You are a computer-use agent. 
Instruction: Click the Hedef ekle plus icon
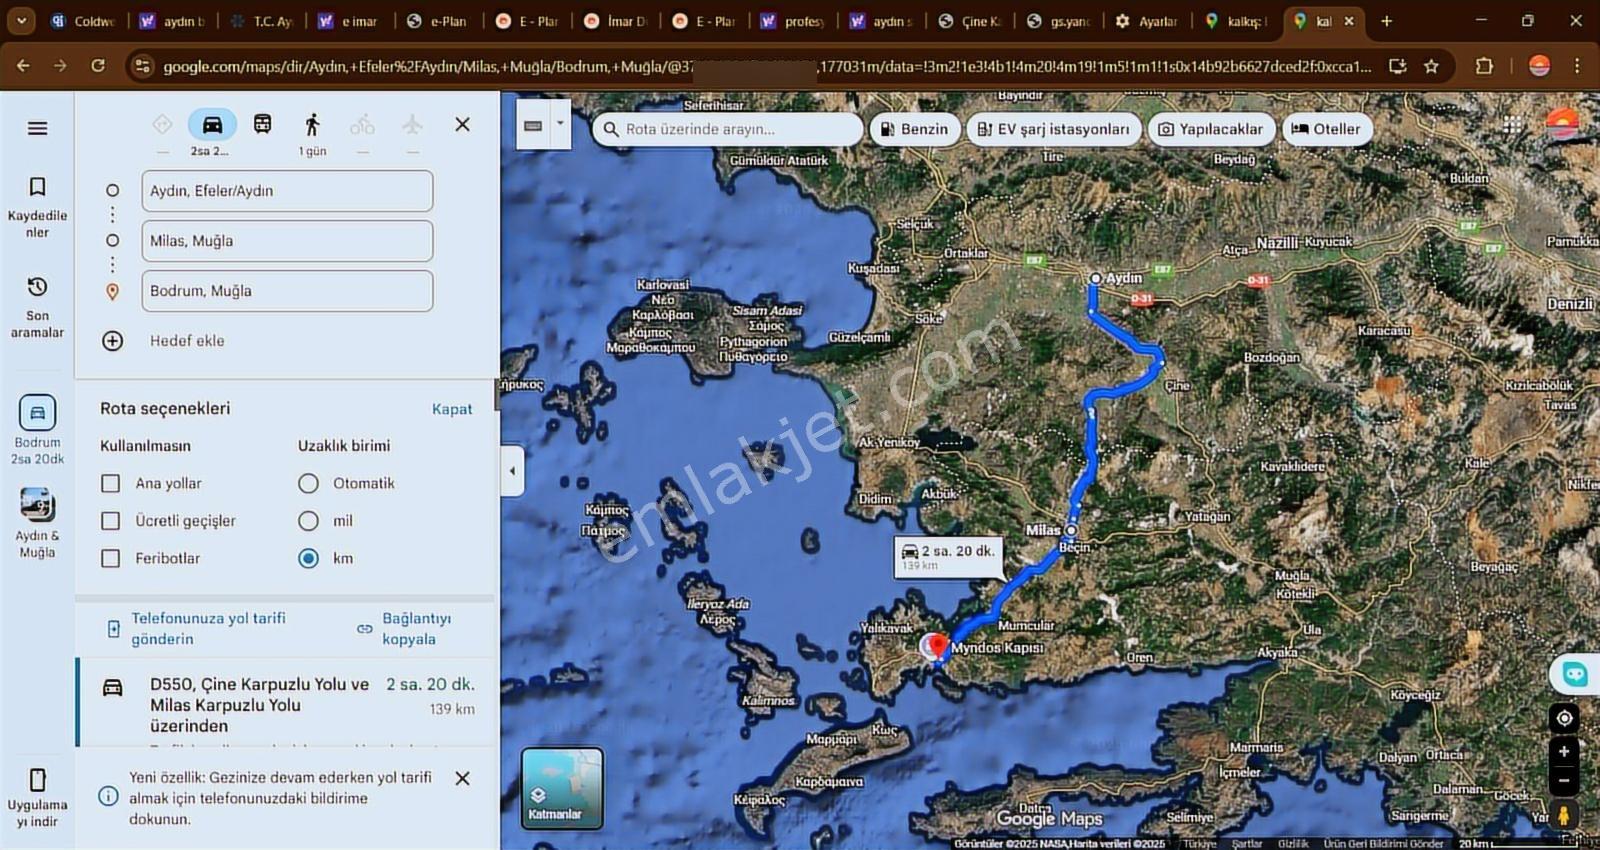point(113,341)
